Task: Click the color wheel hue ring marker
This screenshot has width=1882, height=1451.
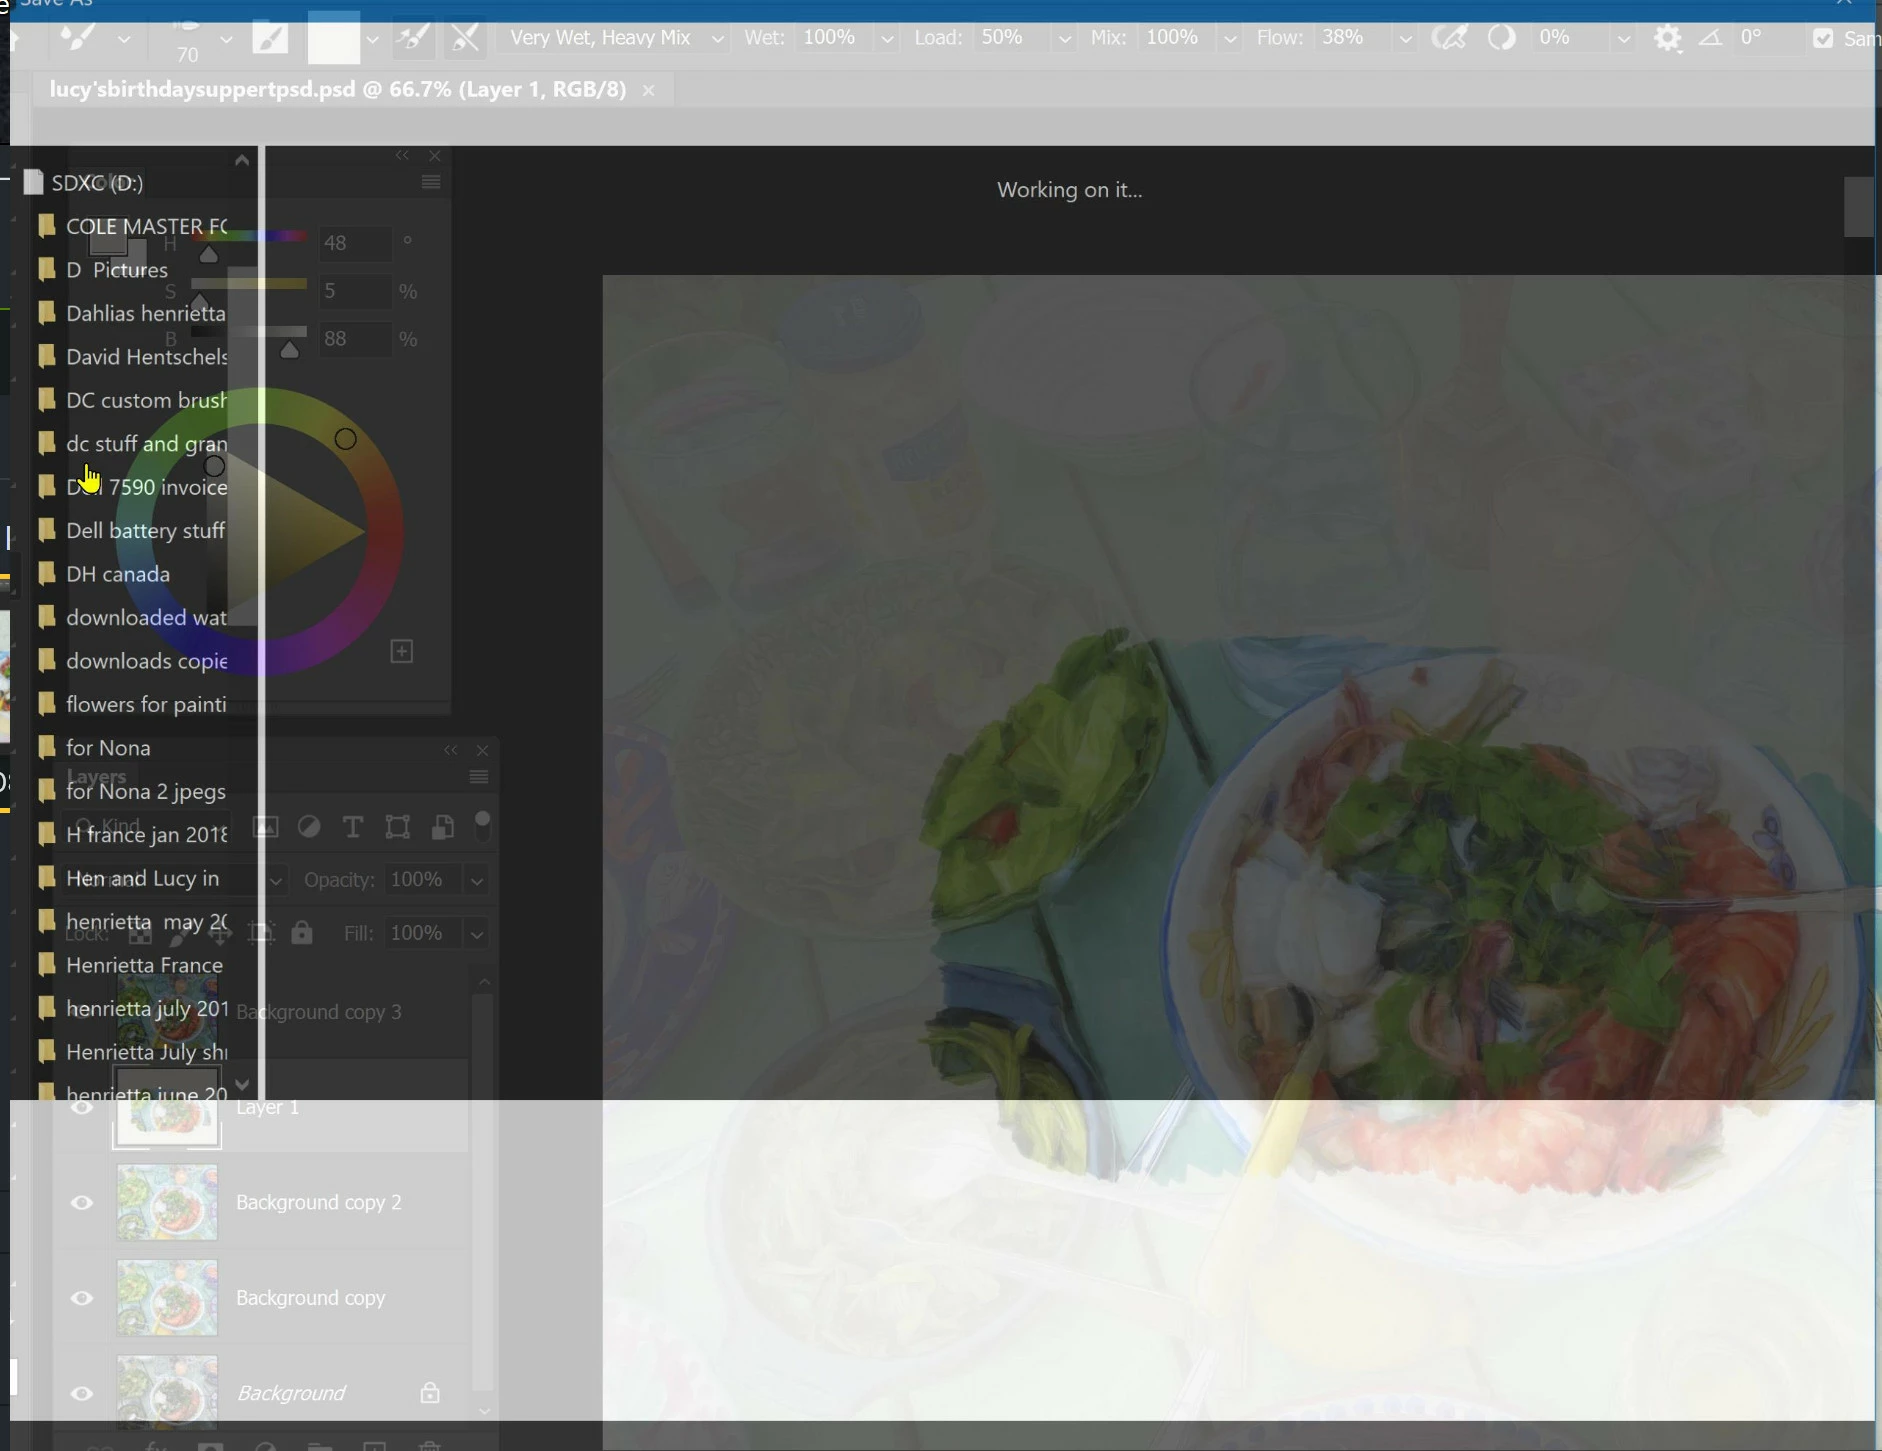Action: pyautogui.click(x=345, y=439)
